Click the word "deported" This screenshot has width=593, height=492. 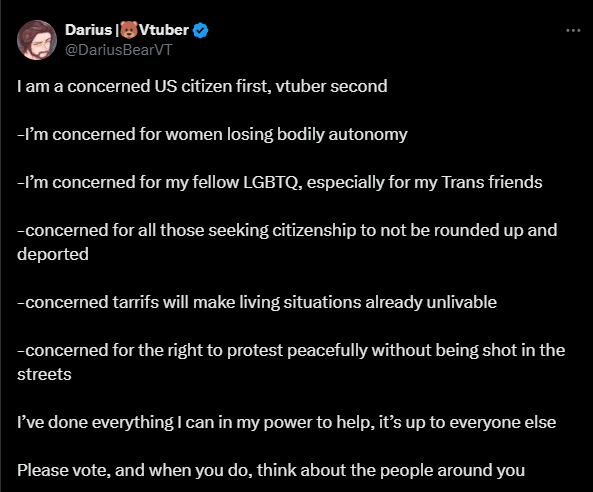53,255
